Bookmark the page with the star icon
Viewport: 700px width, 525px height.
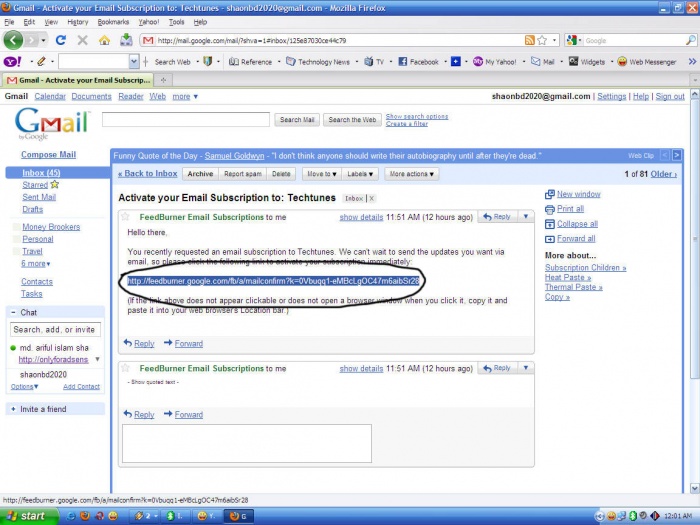[542, 40]
